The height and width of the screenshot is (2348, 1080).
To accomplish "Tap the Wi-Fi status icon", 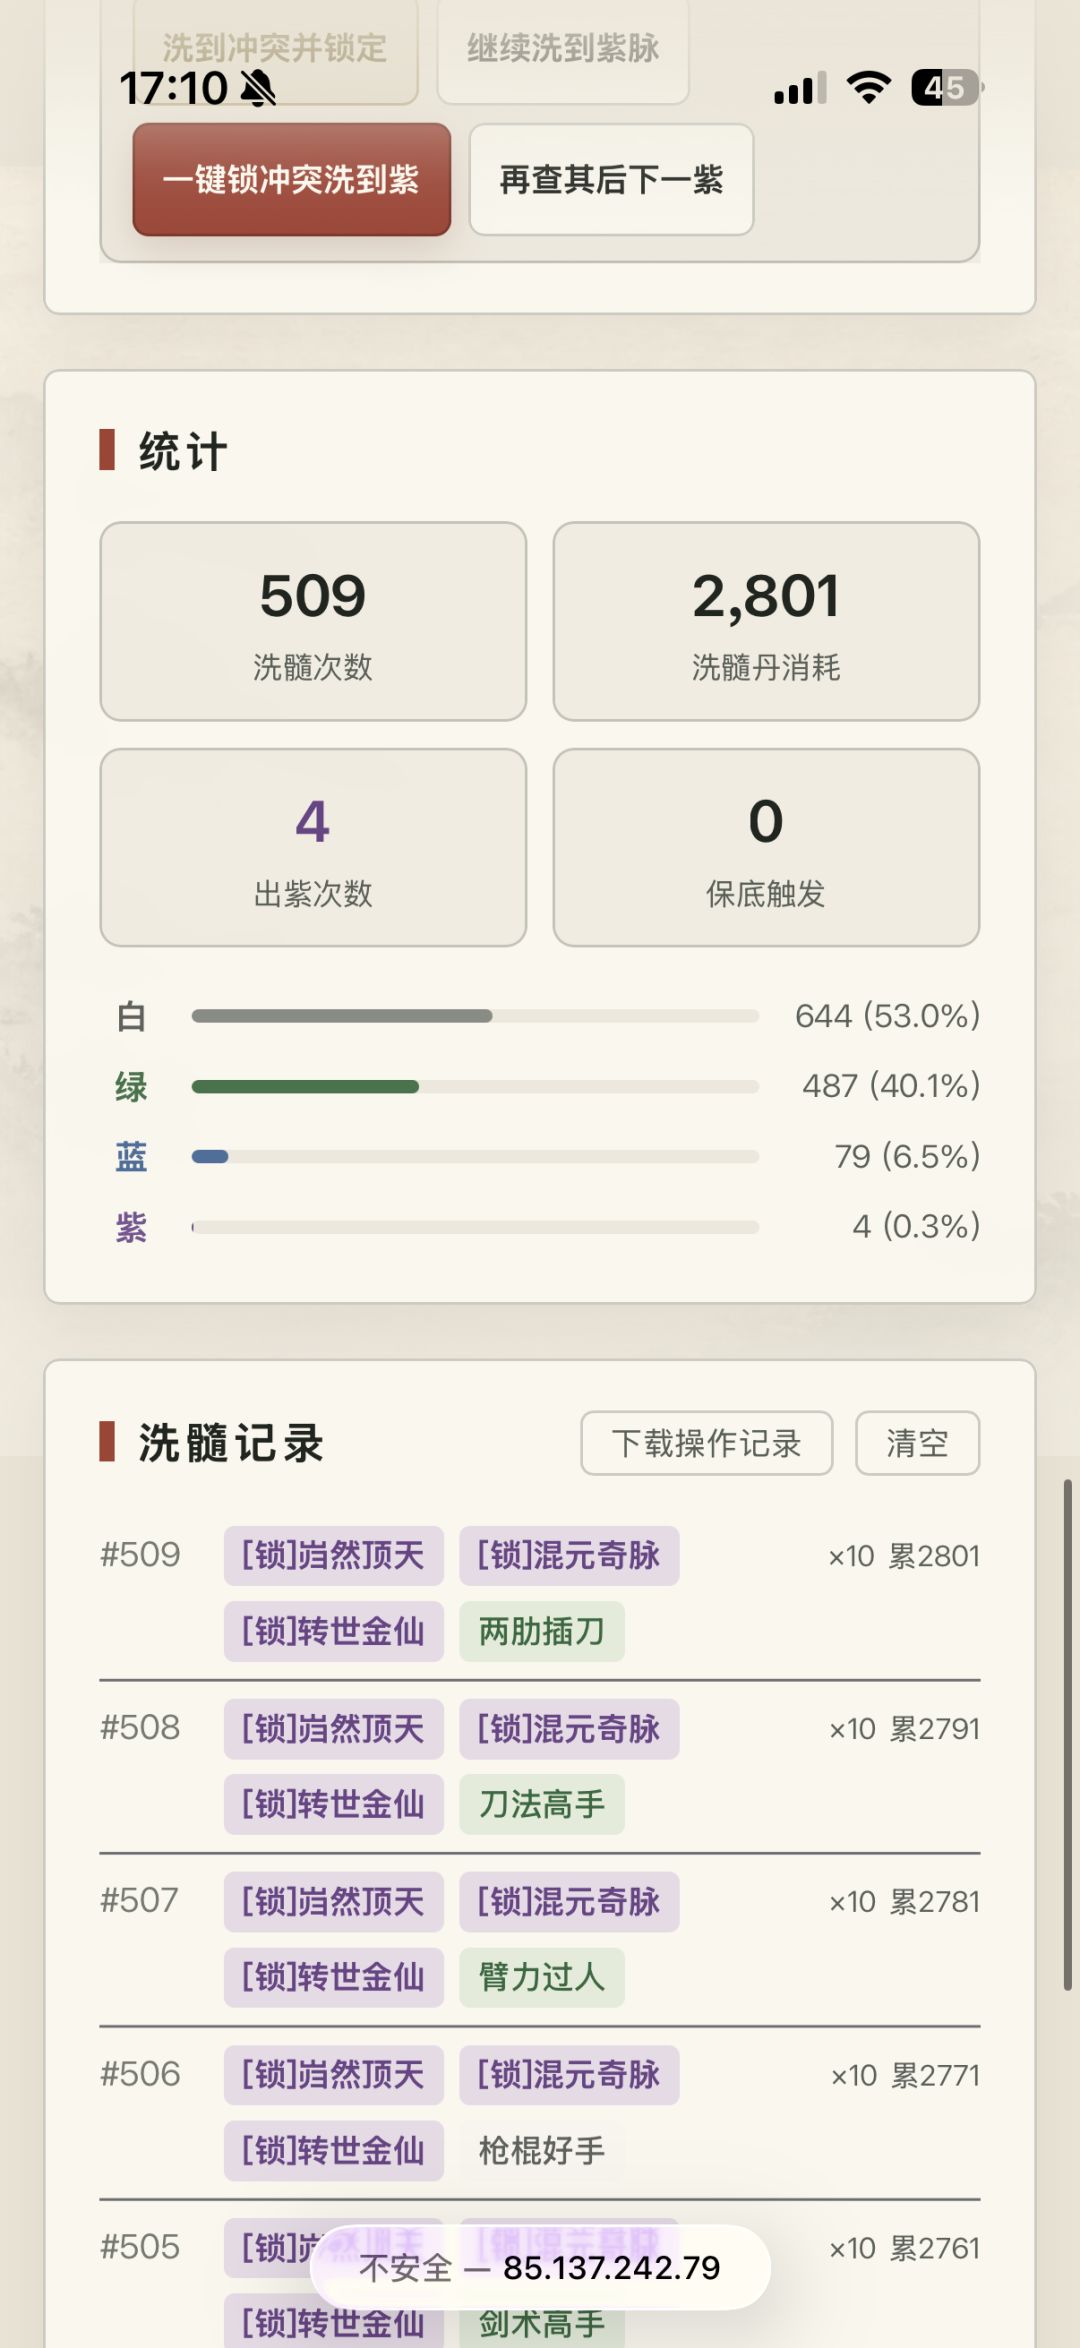I will pyautogui.click(x=869, y=88).
